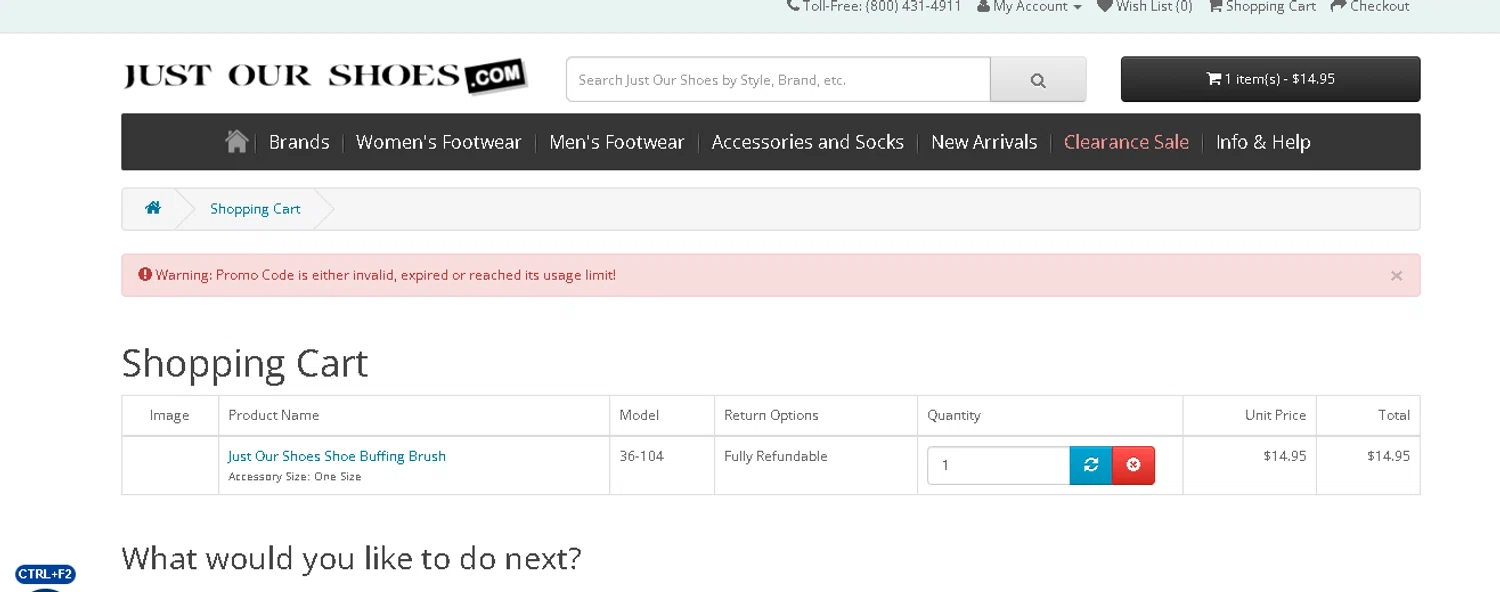The height and width of the screenshot is (592, 1500).
Task: Click the Product Name column header
Action: (274, 415)
